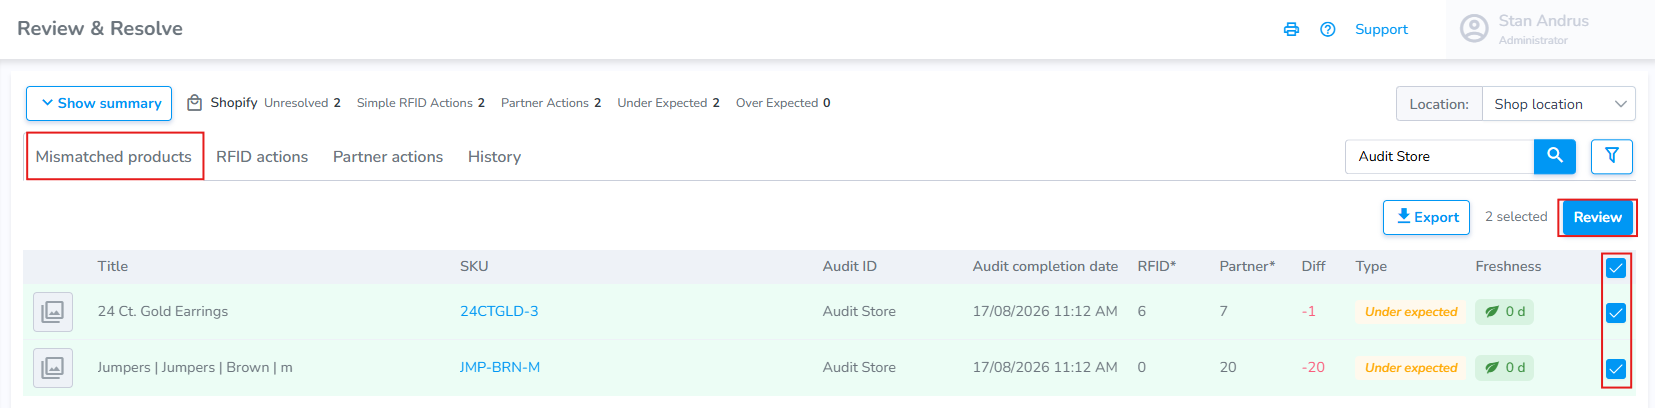1655x408 pixels.
Task: Open the Support link
Action: [x=1381, y=29]
